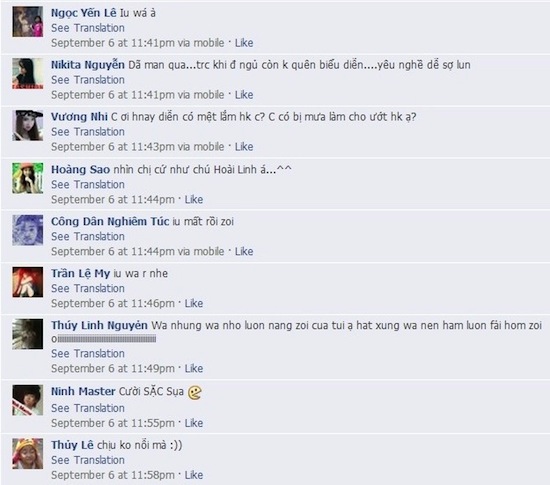Open Thúy Linh Nguyên's avatar thumbnail
550x485 pixels.
pos(28,334)
